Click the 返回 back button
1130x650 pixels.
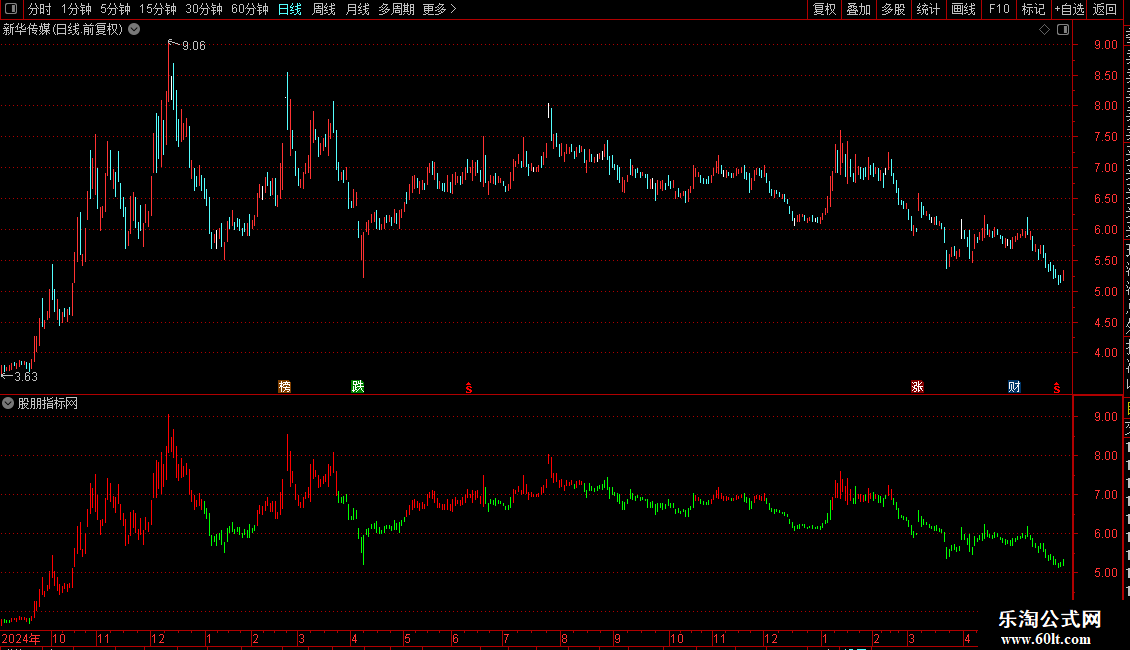[1105, 9]
